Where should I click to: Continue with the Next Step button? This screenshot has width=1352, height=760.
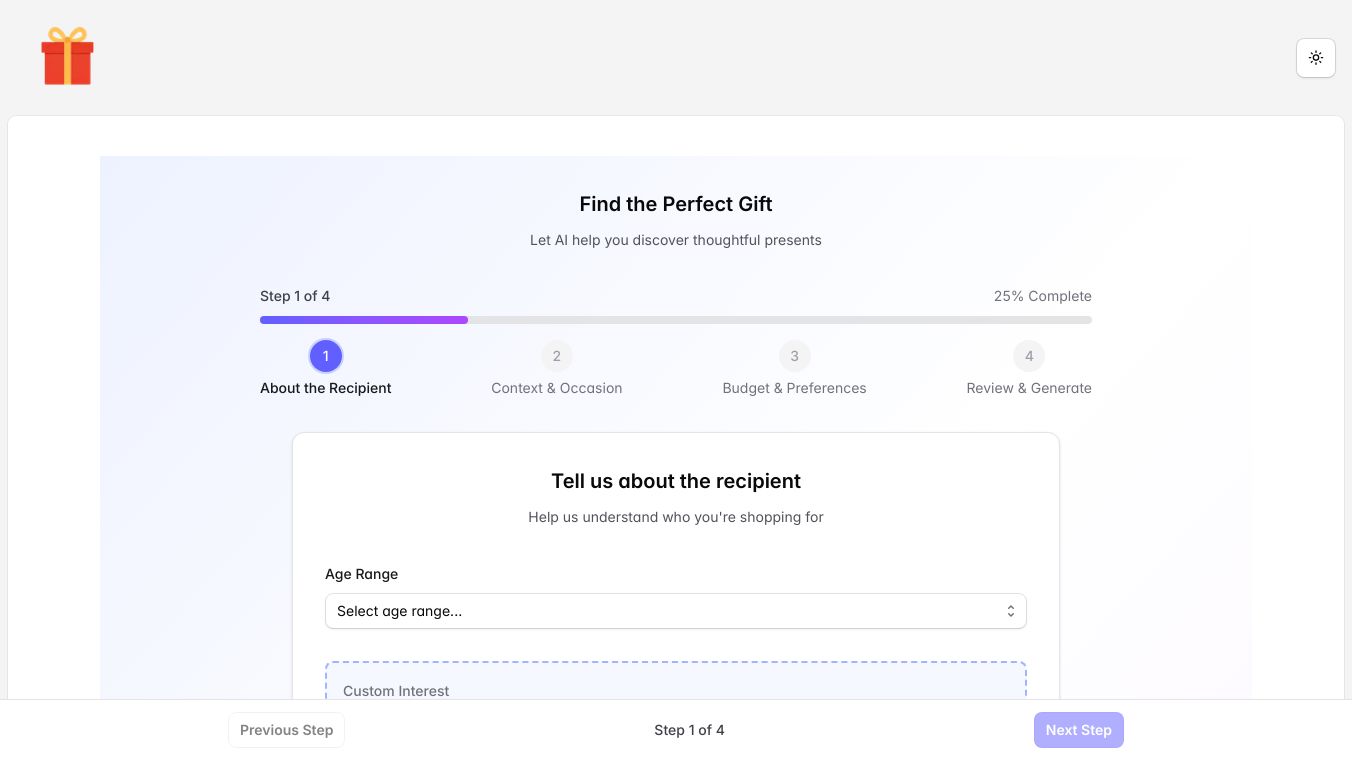click(1078, 730)
